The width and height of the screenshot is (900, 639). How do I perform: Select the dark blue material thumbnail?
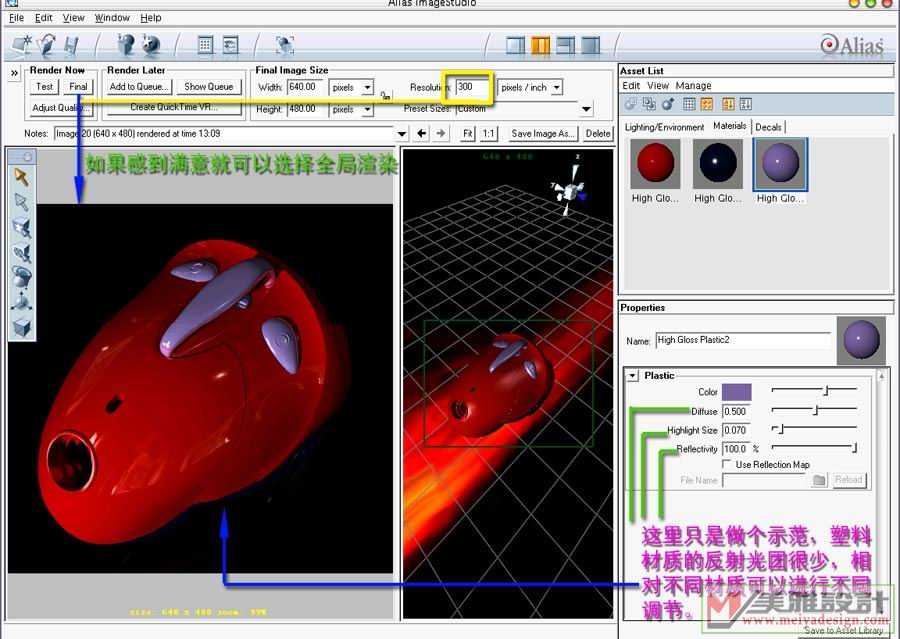[x=717, y=164]
